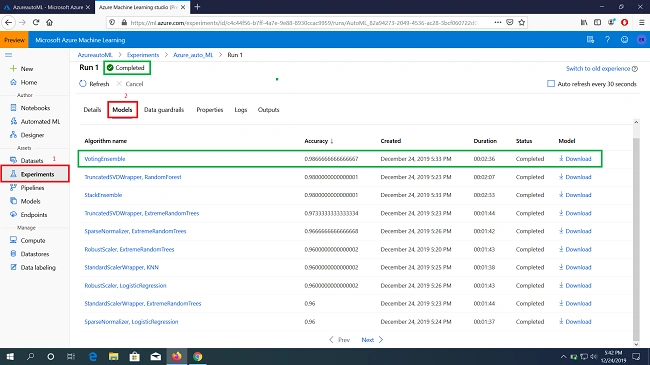Open the browser page actions ellipsis menu
650x365 pixels.
click(497, 22)
